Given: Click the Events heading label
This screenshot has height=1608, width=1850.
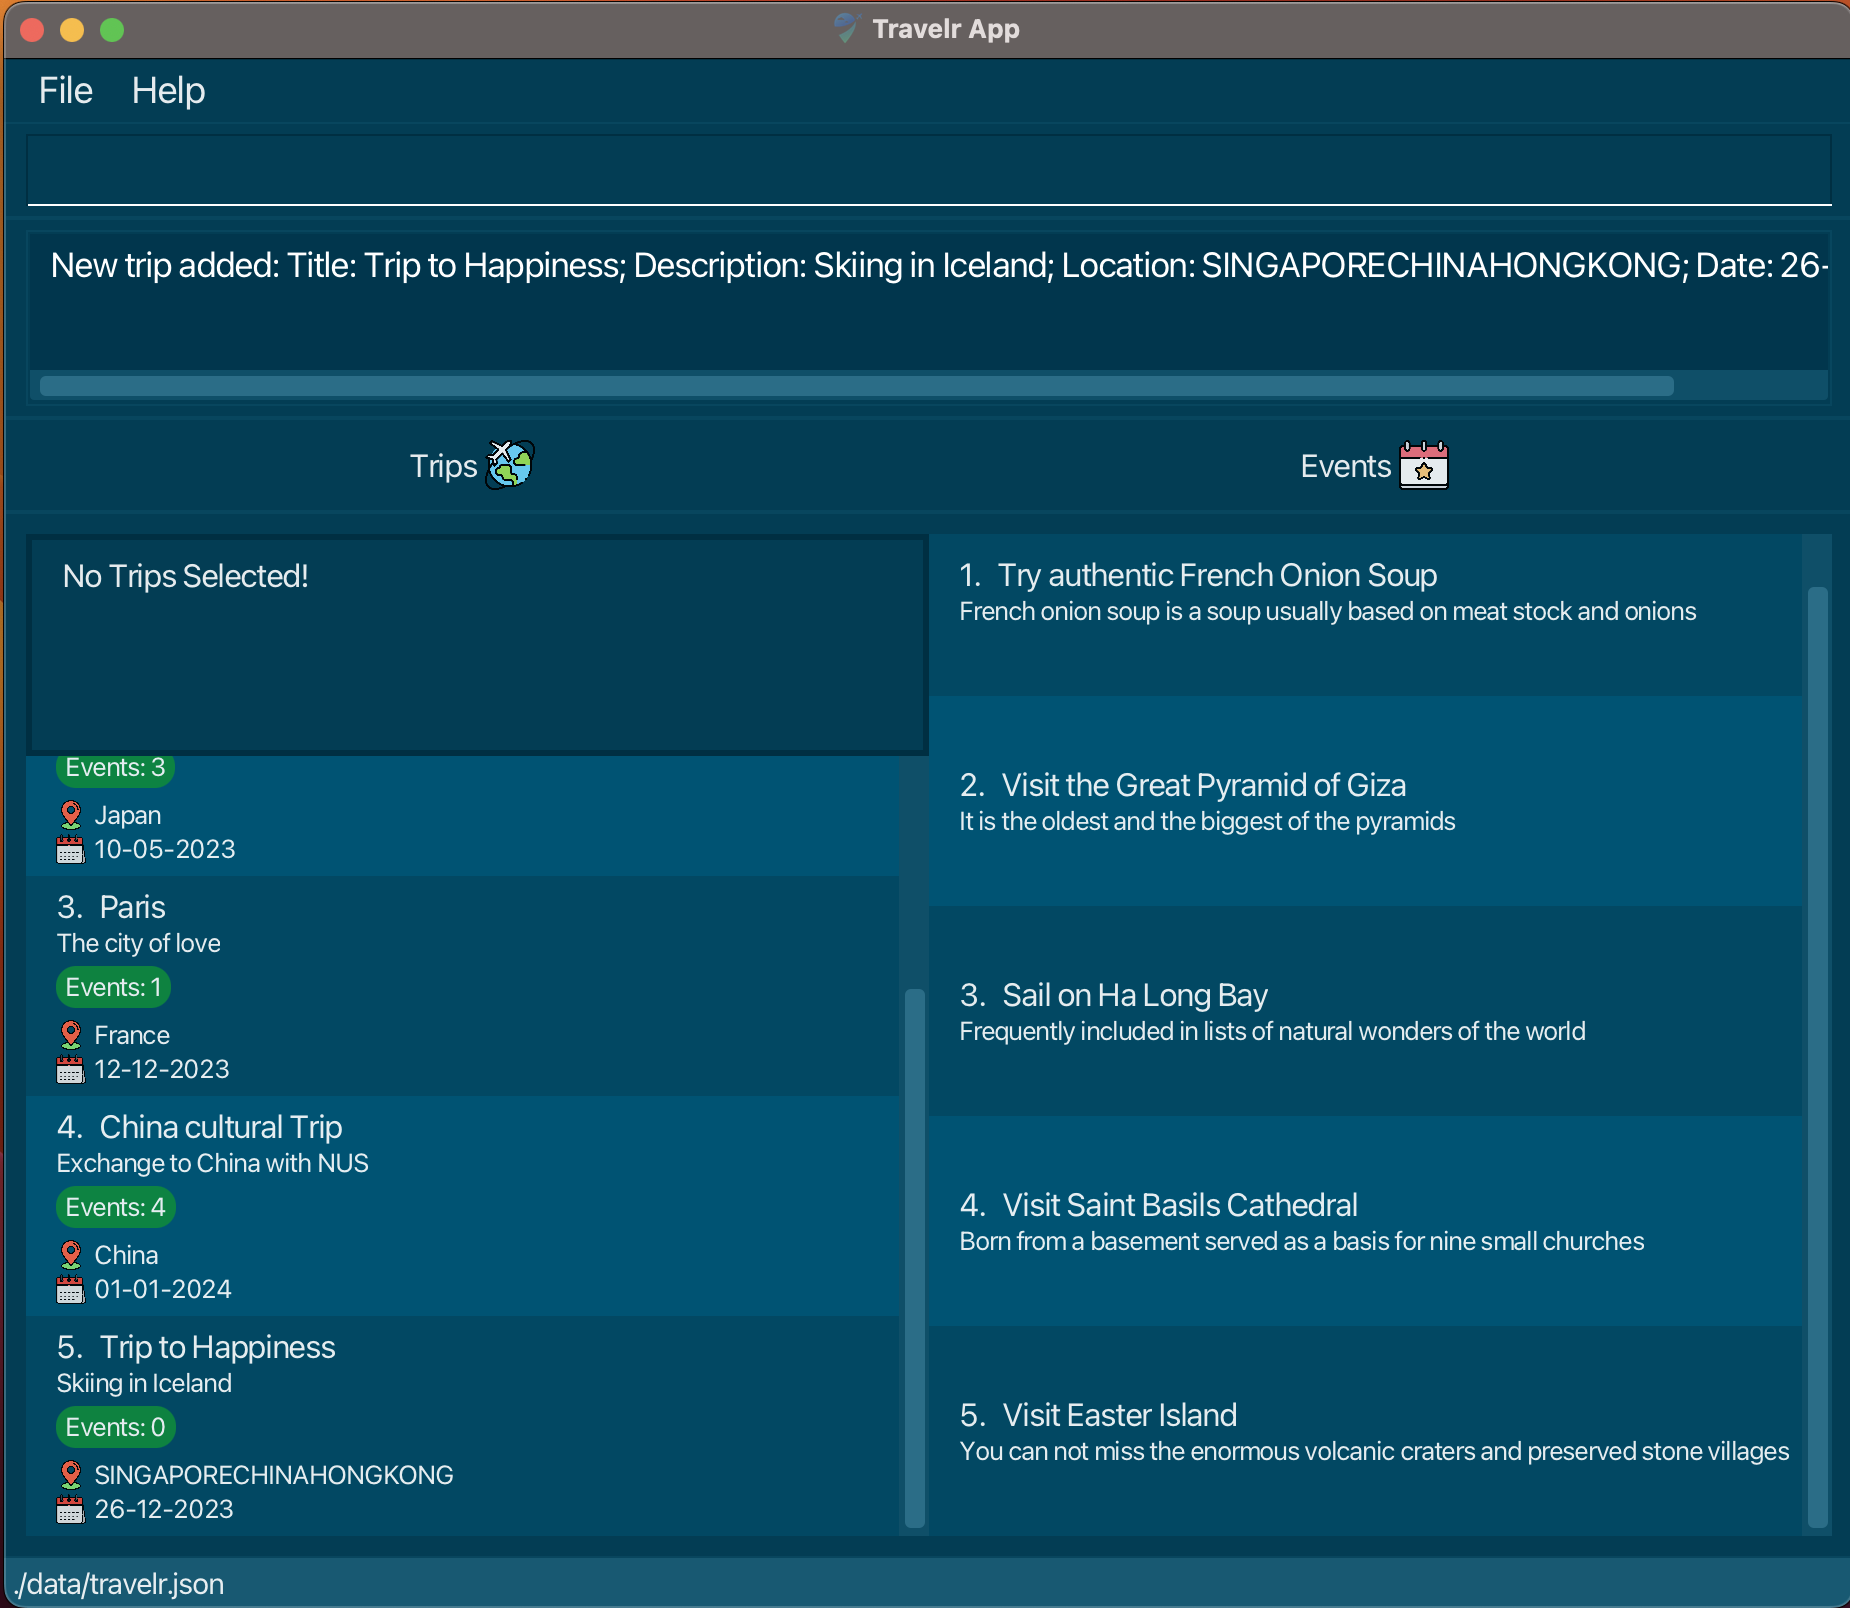Looking at the screenshot, I should [x=1346, y=466].
